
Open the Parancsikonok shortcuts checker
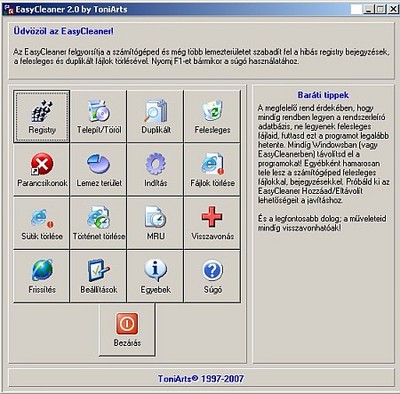(42, 170)
